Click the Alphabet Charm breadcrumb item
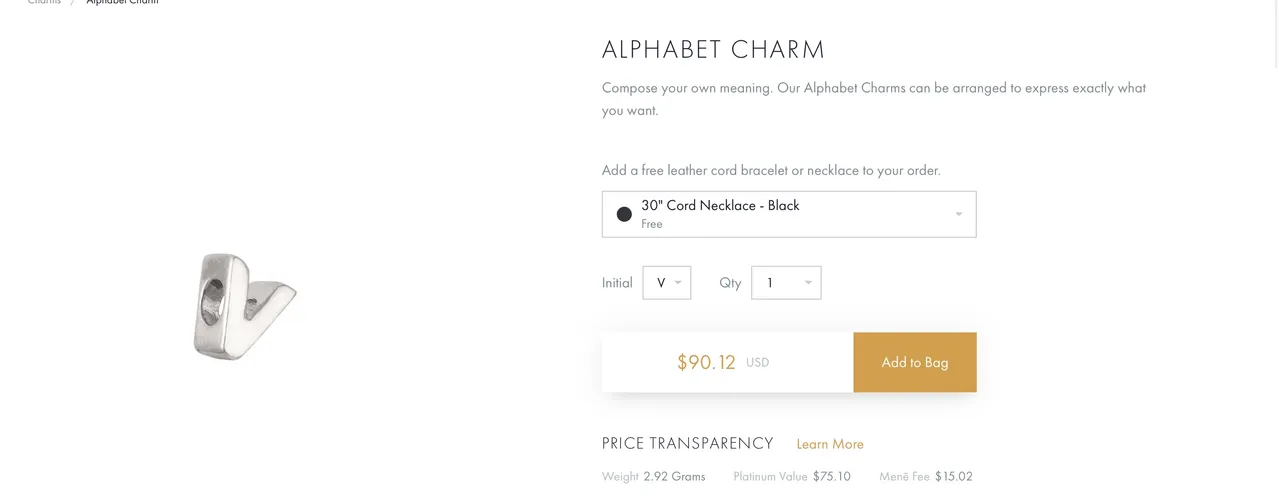The image size is (1280, 496). tap(122, 3)
